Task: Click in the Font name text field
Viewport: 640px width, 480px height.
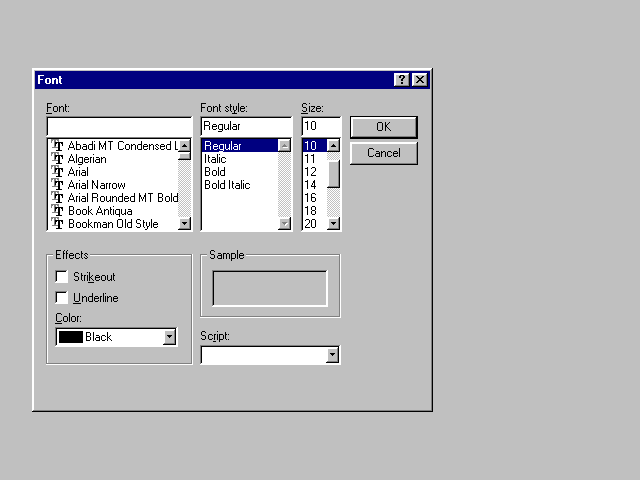Action: (x=118, y=127)
